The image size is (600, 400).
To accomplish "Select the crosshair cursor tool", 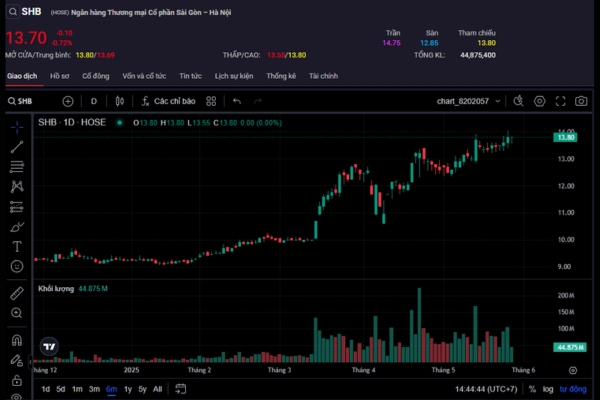I will pyautogui.click(x=17, y=127).
